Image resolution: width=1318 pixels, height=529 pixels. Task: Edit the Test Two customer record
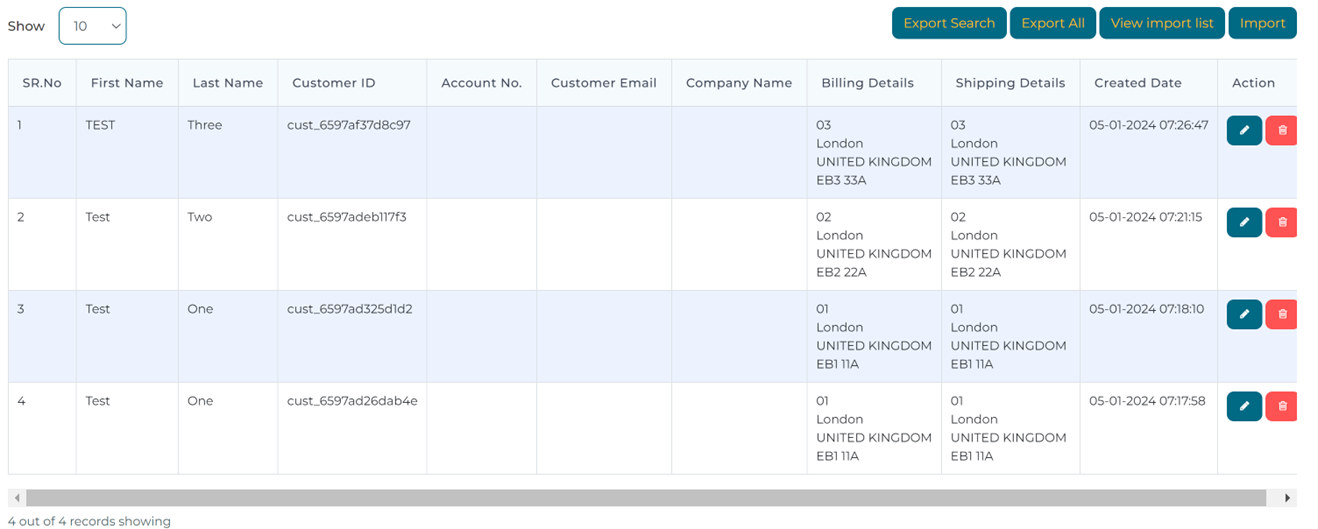tap(1244, 222)
